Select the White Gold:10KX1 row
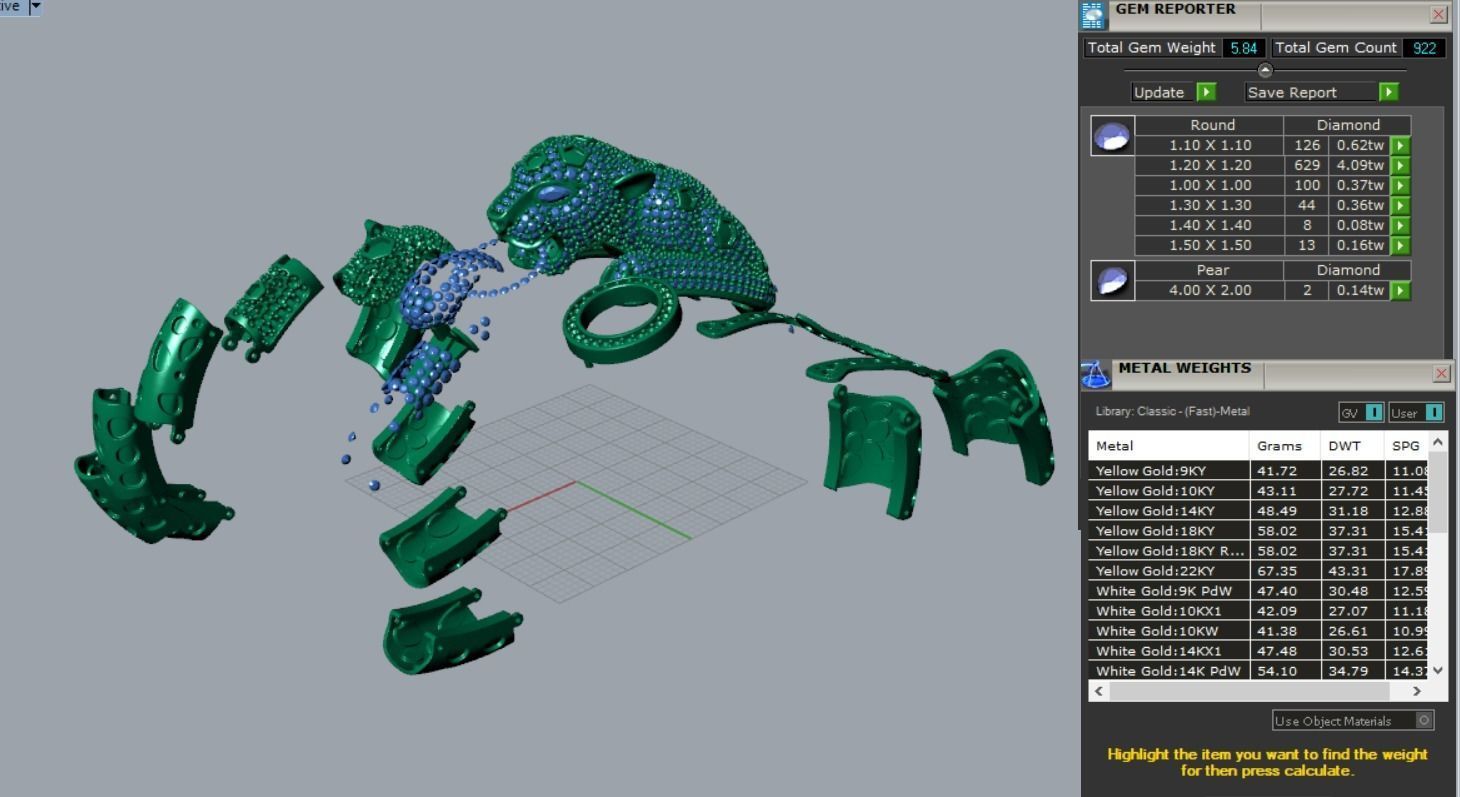Screen dimensions: 1460x797 tap(1259, 610)
